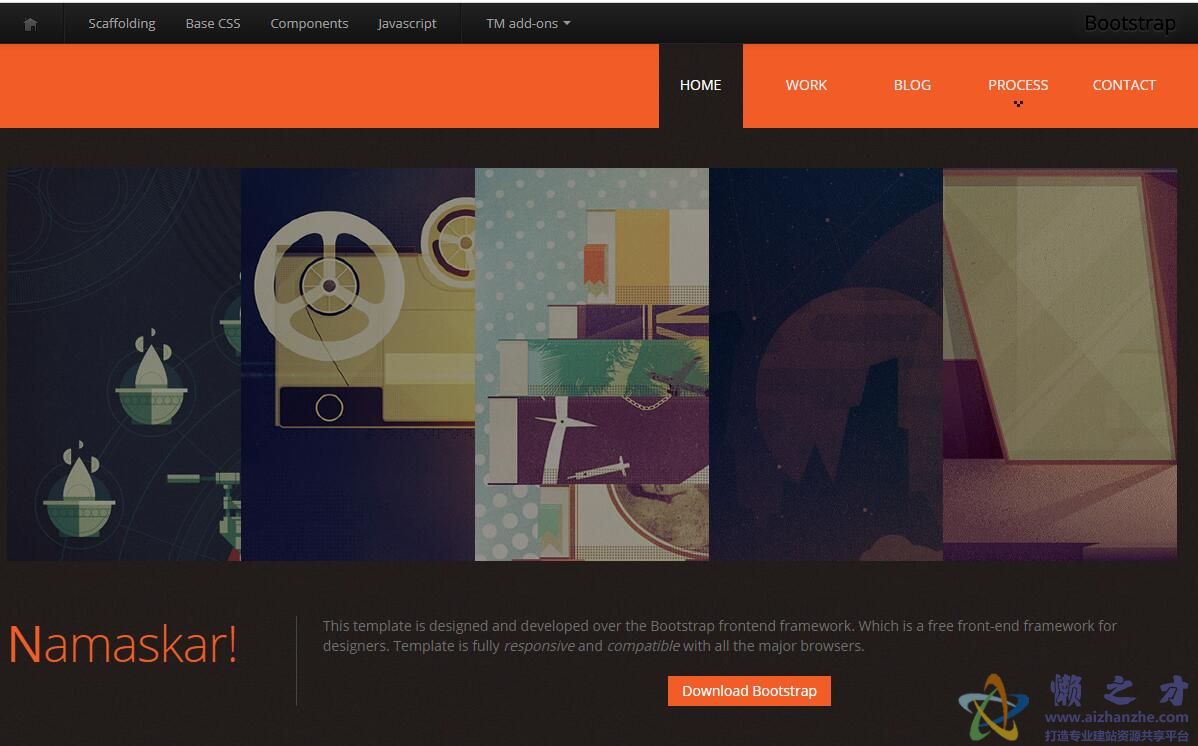Open the Scaffolding menu item
This screenshot has width=1198, height=746.
pyautogui.click(x=121, y=24)
